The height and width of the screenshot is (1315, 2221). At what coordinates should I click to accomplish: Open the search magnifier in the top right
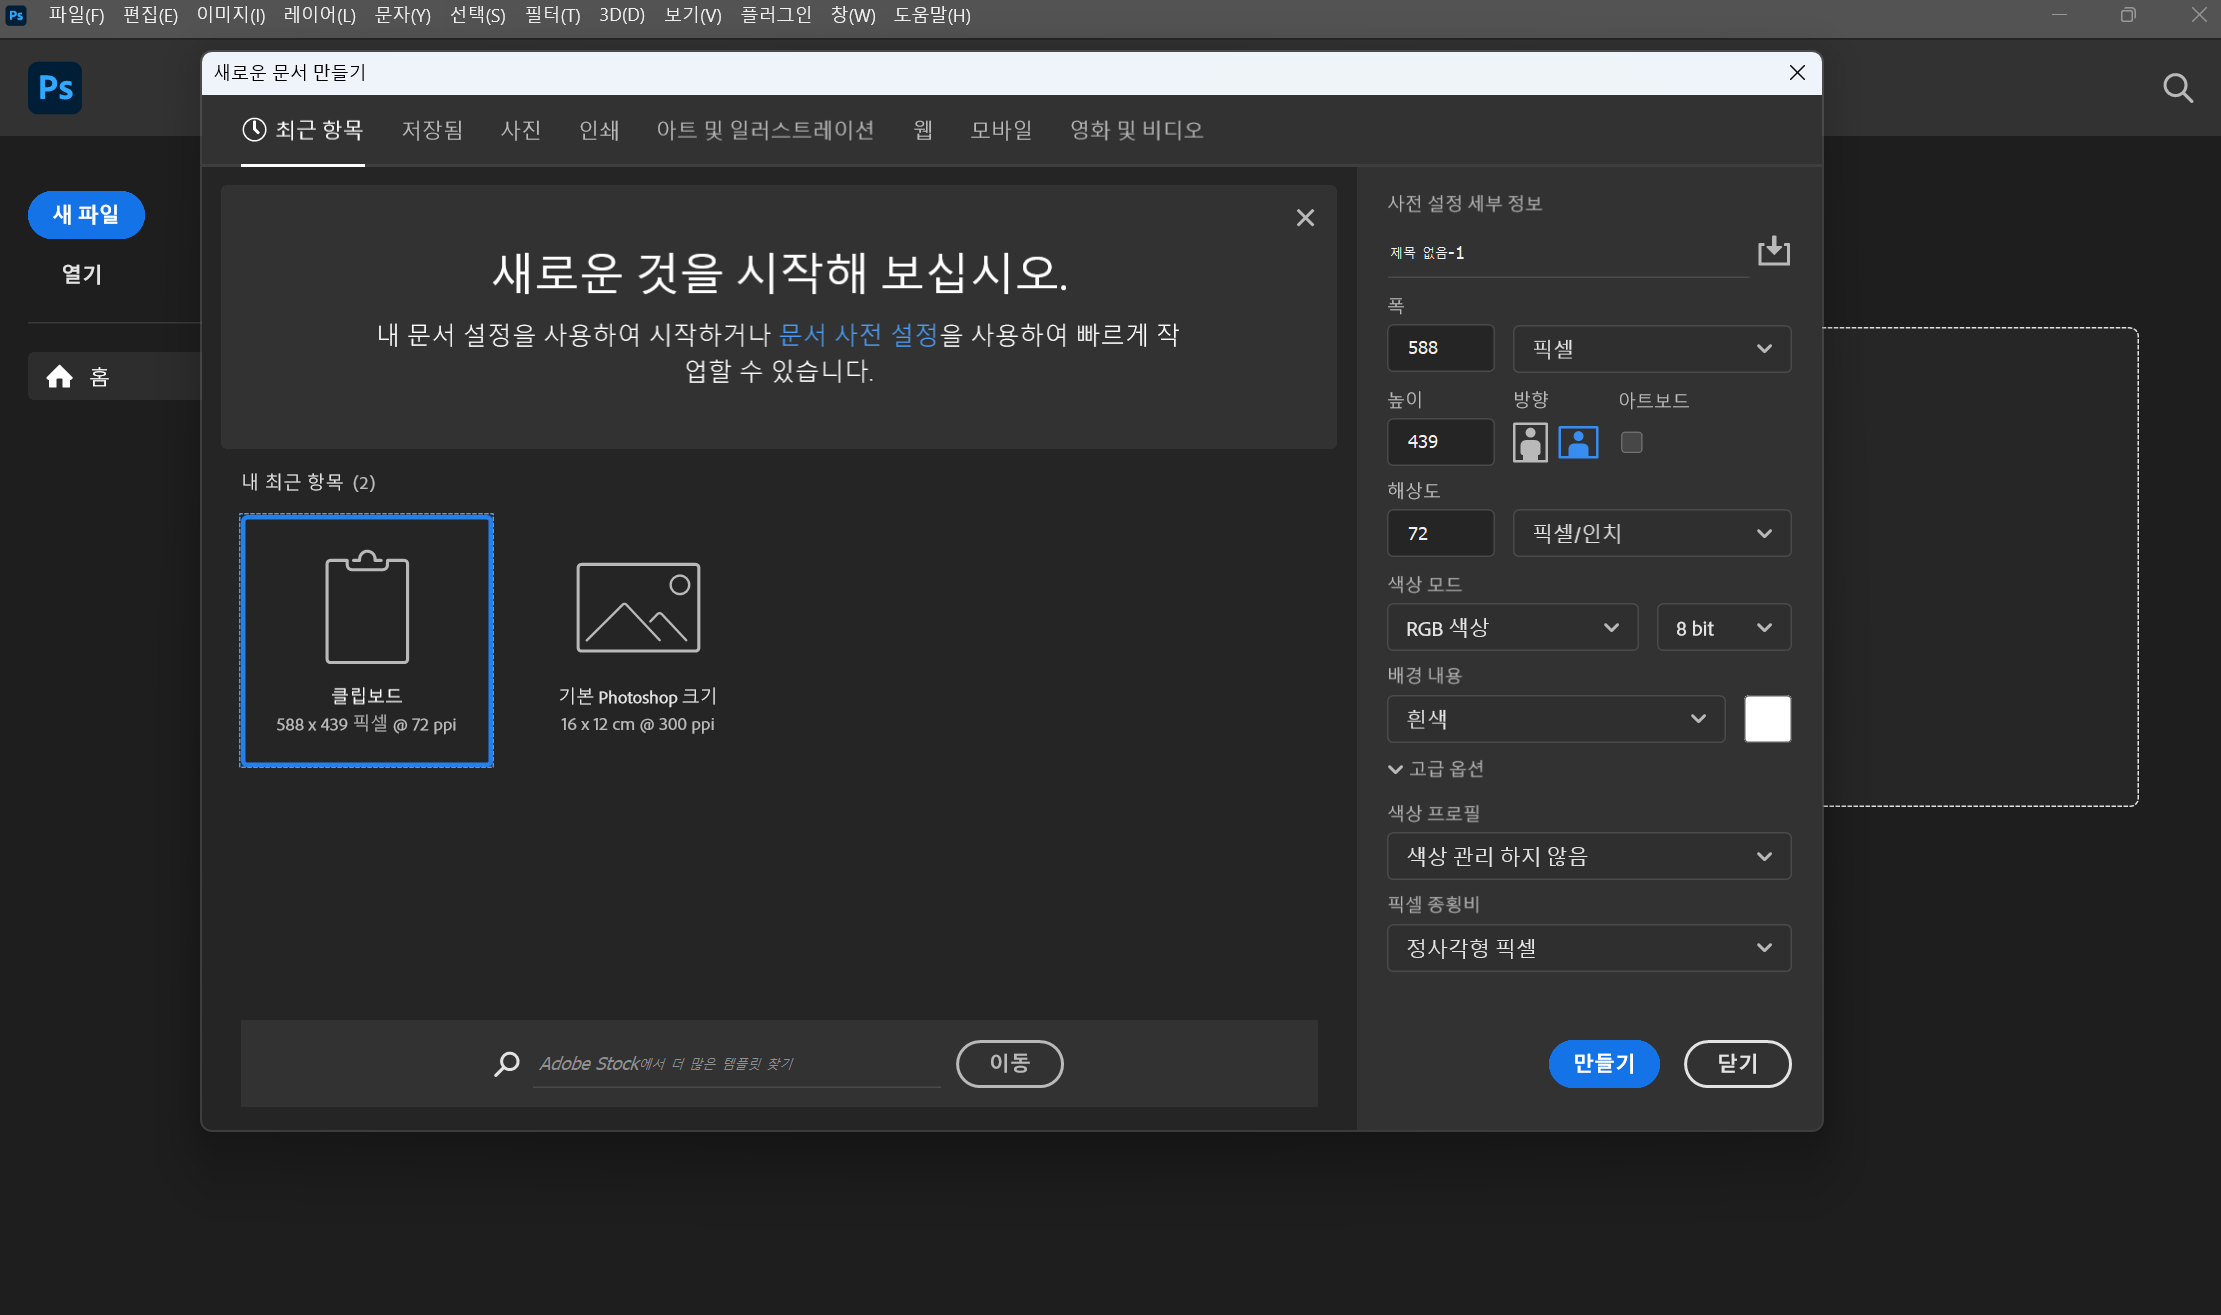click(x=2178, y=88)
